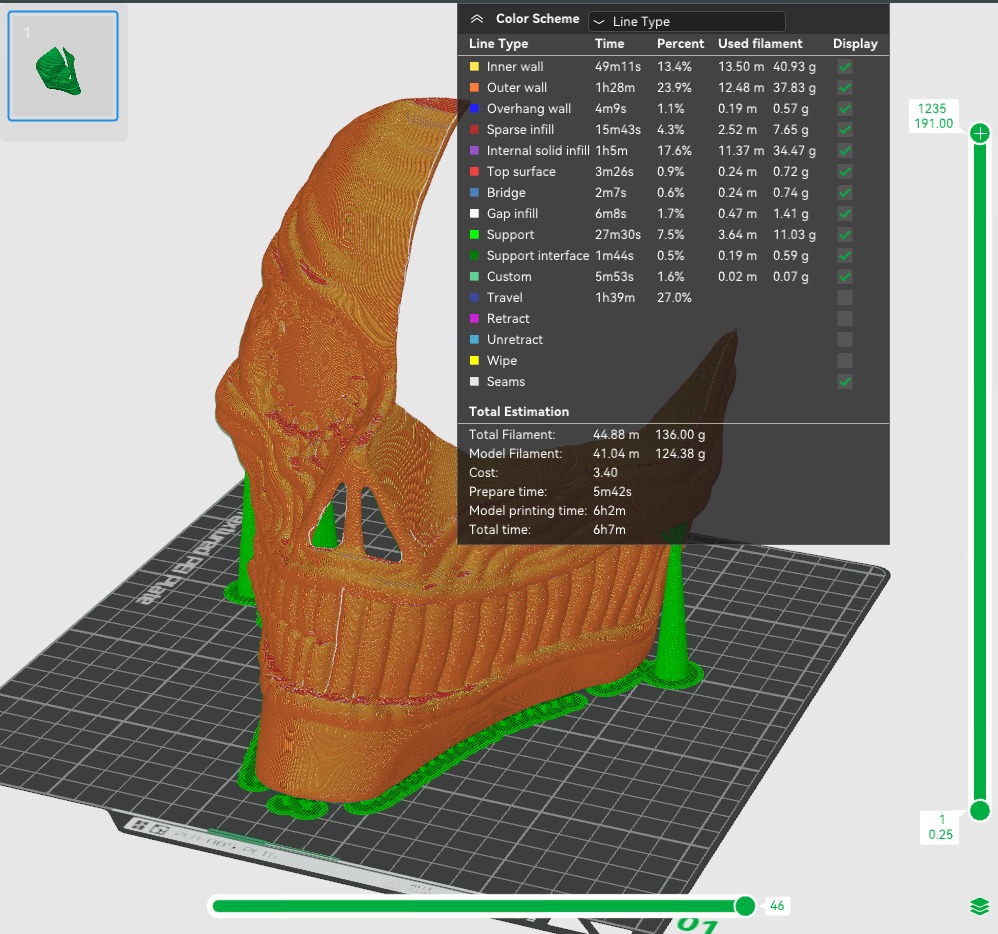Click the Prepare time 5m42s value
998x934 pixels.
coord(612,492)
